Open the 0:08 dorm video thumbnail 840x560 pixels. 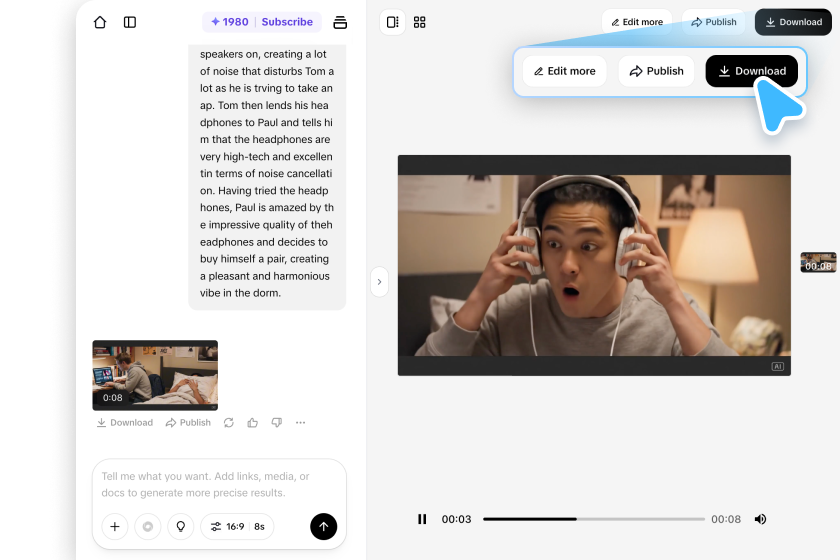155,375
